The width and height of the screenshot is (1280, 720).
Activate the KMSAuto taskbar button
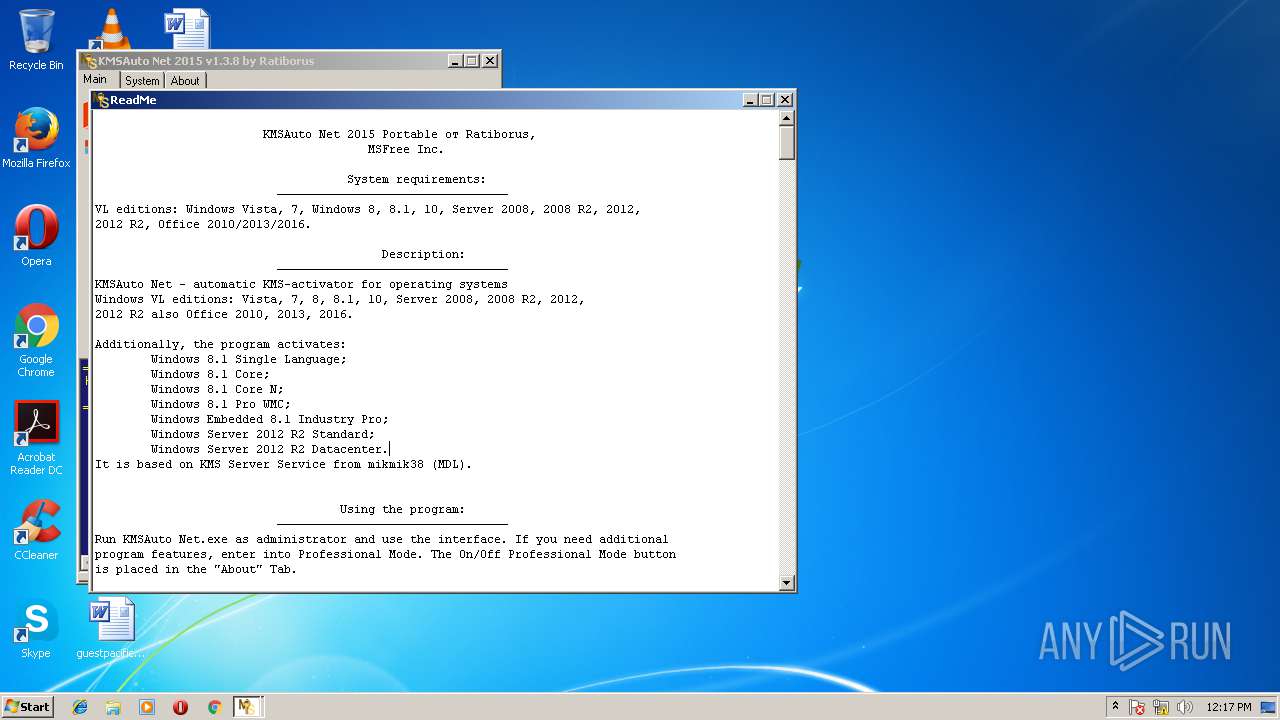click(248, 707)
